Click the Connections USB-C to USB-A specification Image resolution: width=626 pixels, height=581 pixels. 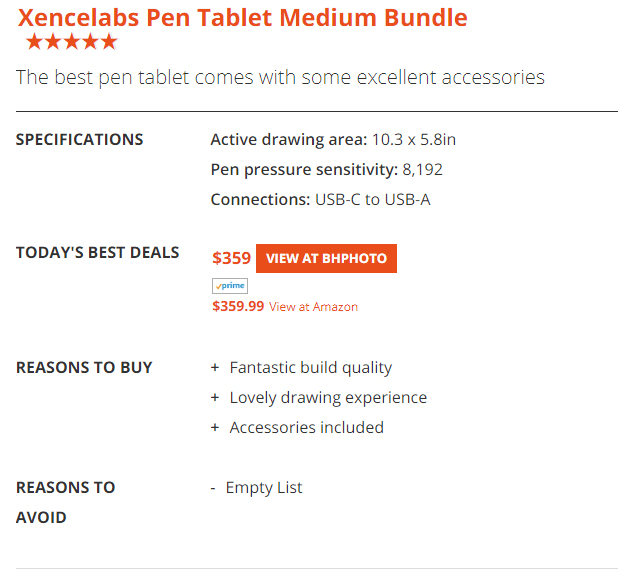pos(320,200)
